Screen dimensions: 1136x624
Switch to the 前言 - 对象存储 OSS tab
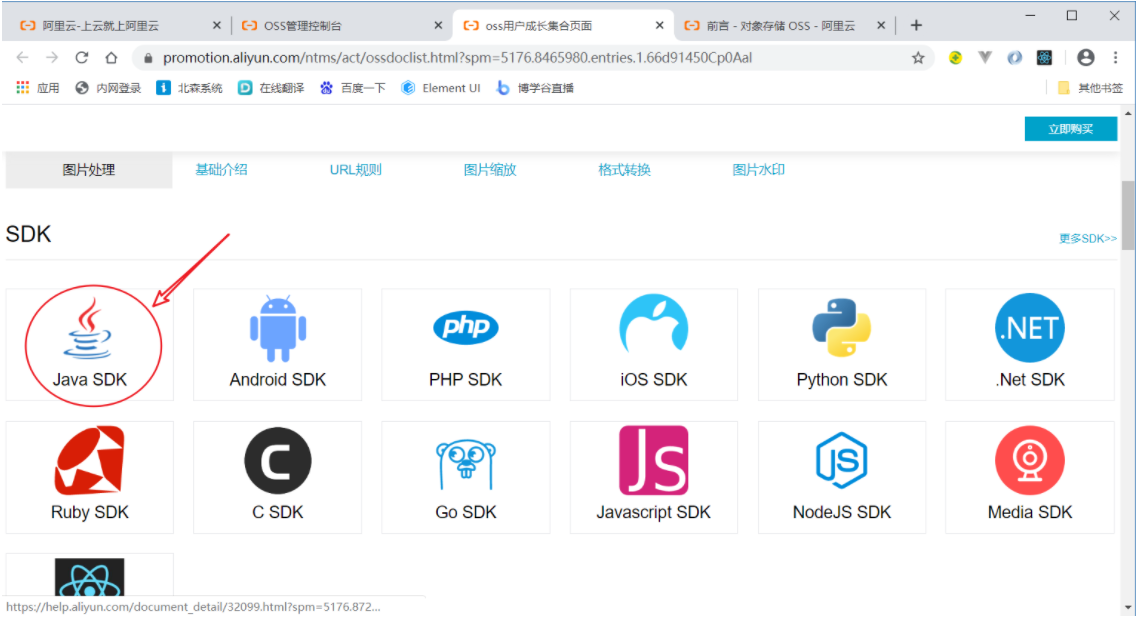pos(781,25)
